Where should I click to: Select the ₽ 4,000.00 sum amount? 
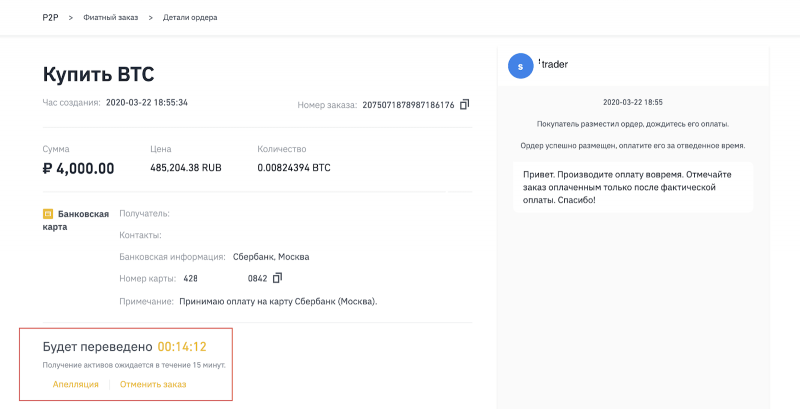click(78, 168)
